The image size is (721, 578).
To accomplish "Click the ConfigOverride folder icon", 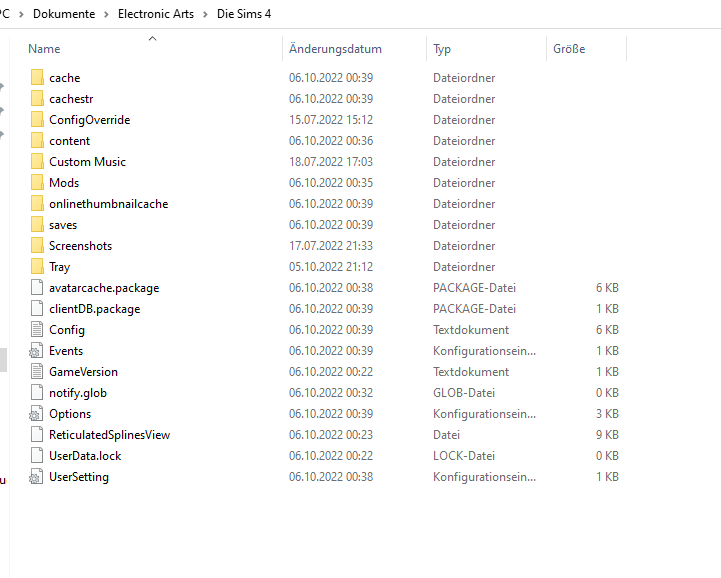I will pyautogui.click(x=37, y=120).
